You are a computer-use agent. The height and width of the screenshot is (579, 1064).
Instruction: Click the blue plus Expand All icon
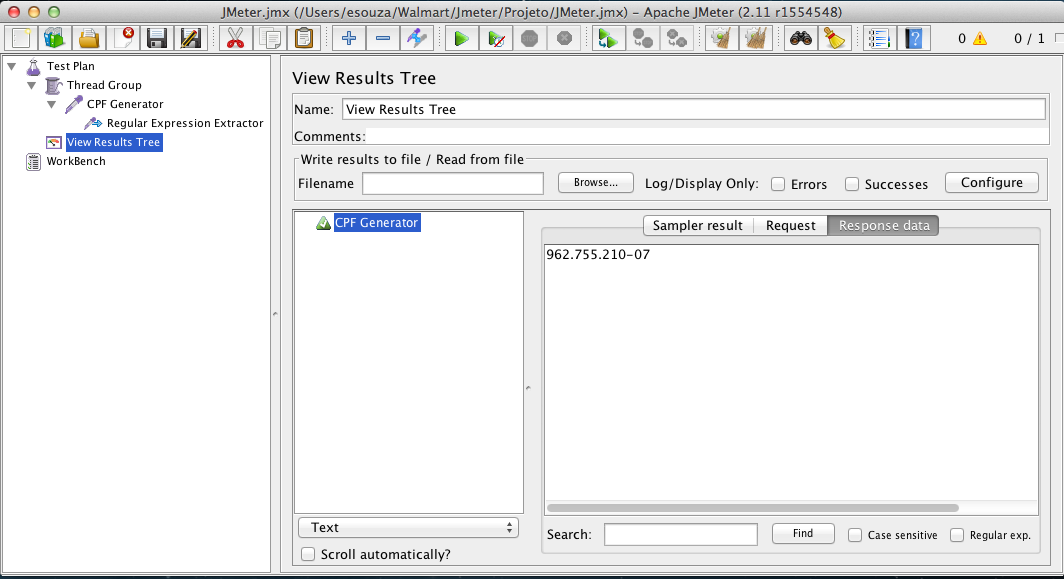[x=349, y=38]
